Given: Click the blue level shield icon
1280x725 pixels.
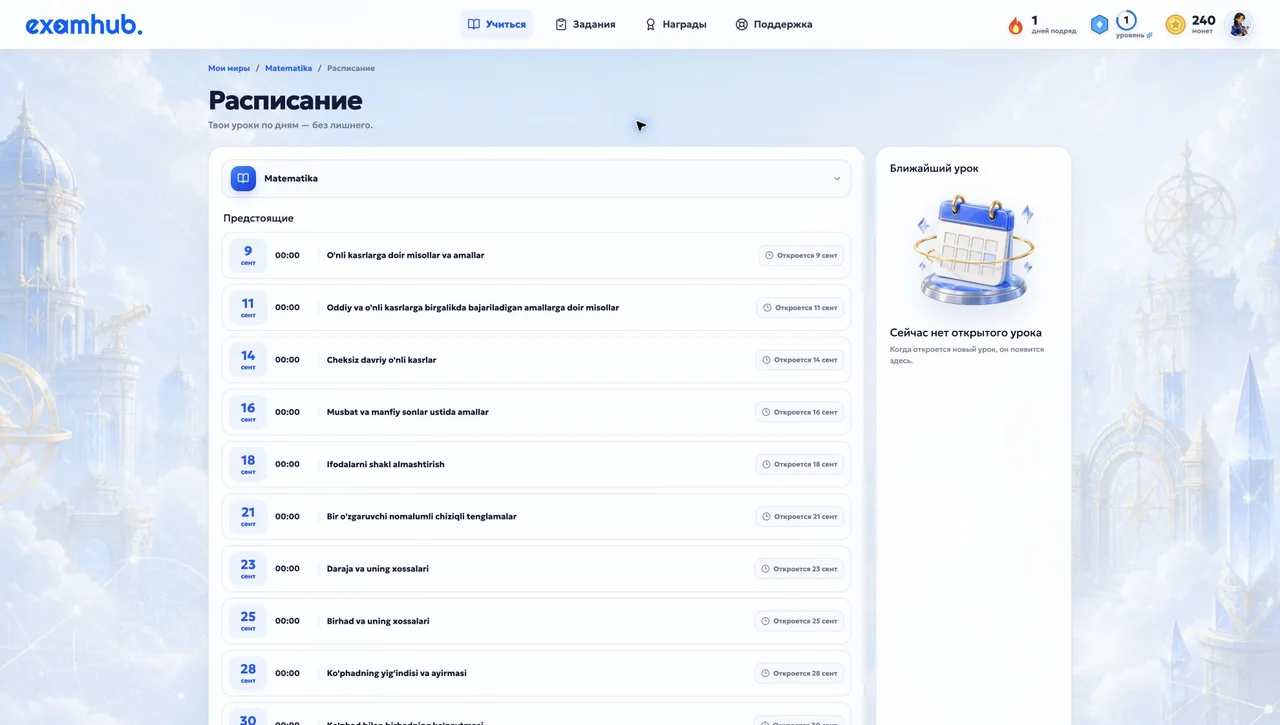Looking at the screenshot, I should pyautogui.click(x=1099, y=25).
